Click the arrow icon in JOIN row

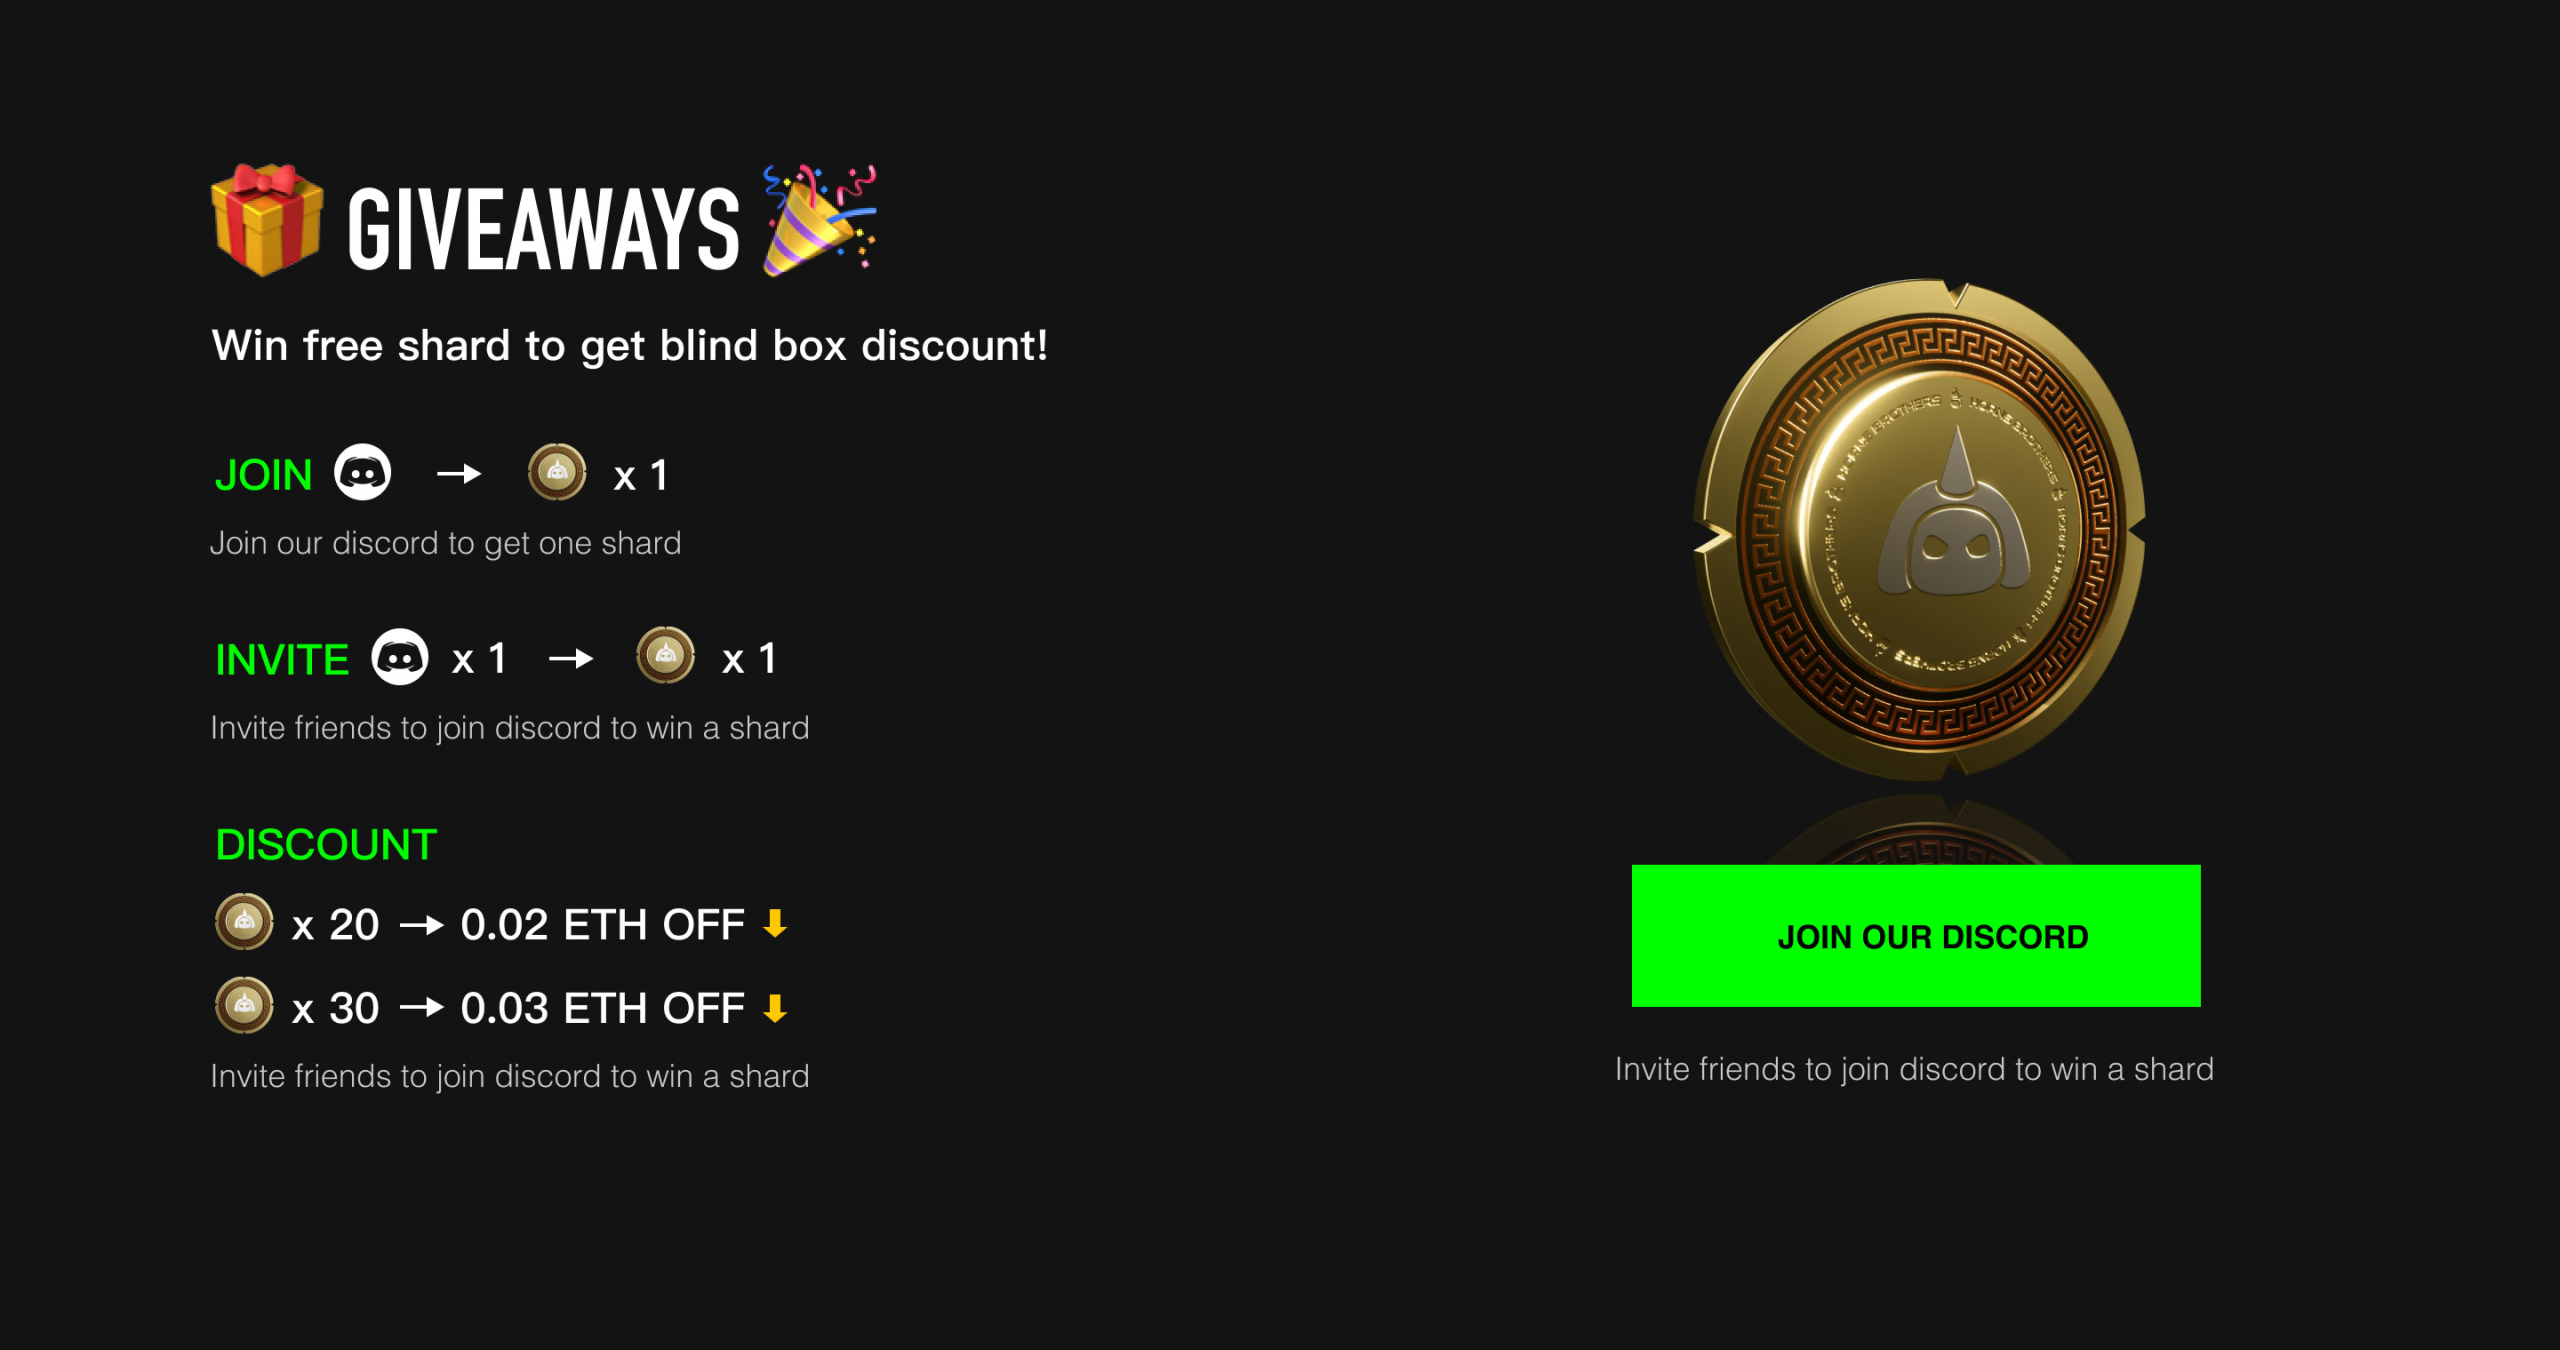point(459,473)
